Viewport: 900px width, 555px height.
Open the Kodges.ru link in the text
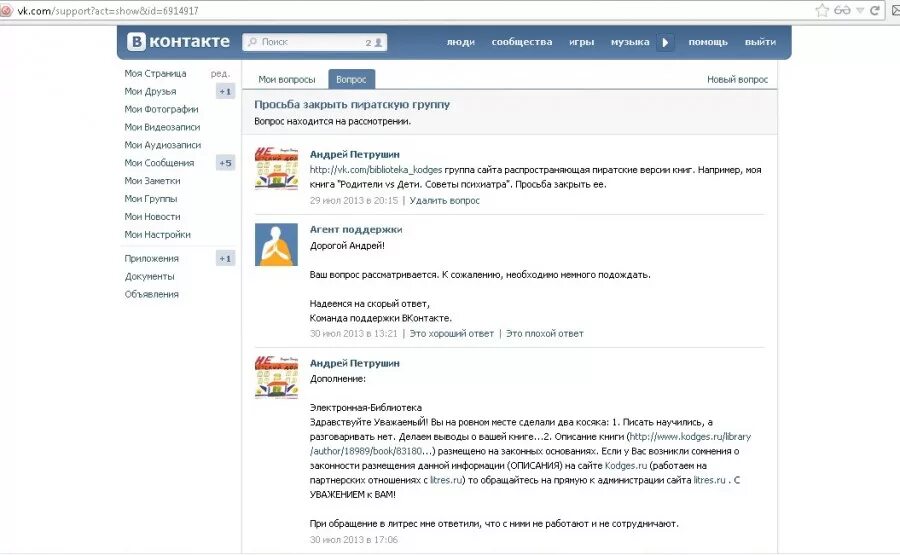626,465
